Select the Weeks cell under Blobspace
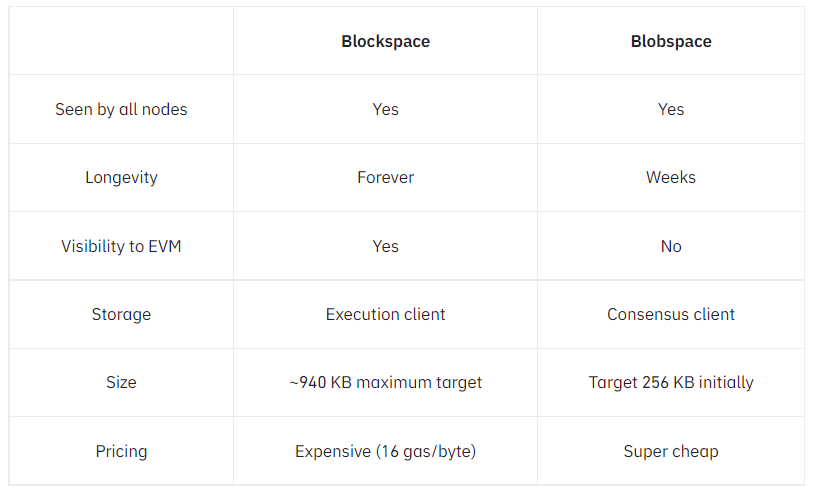Viewport: 816px width, 496px height. coord(670,177)
